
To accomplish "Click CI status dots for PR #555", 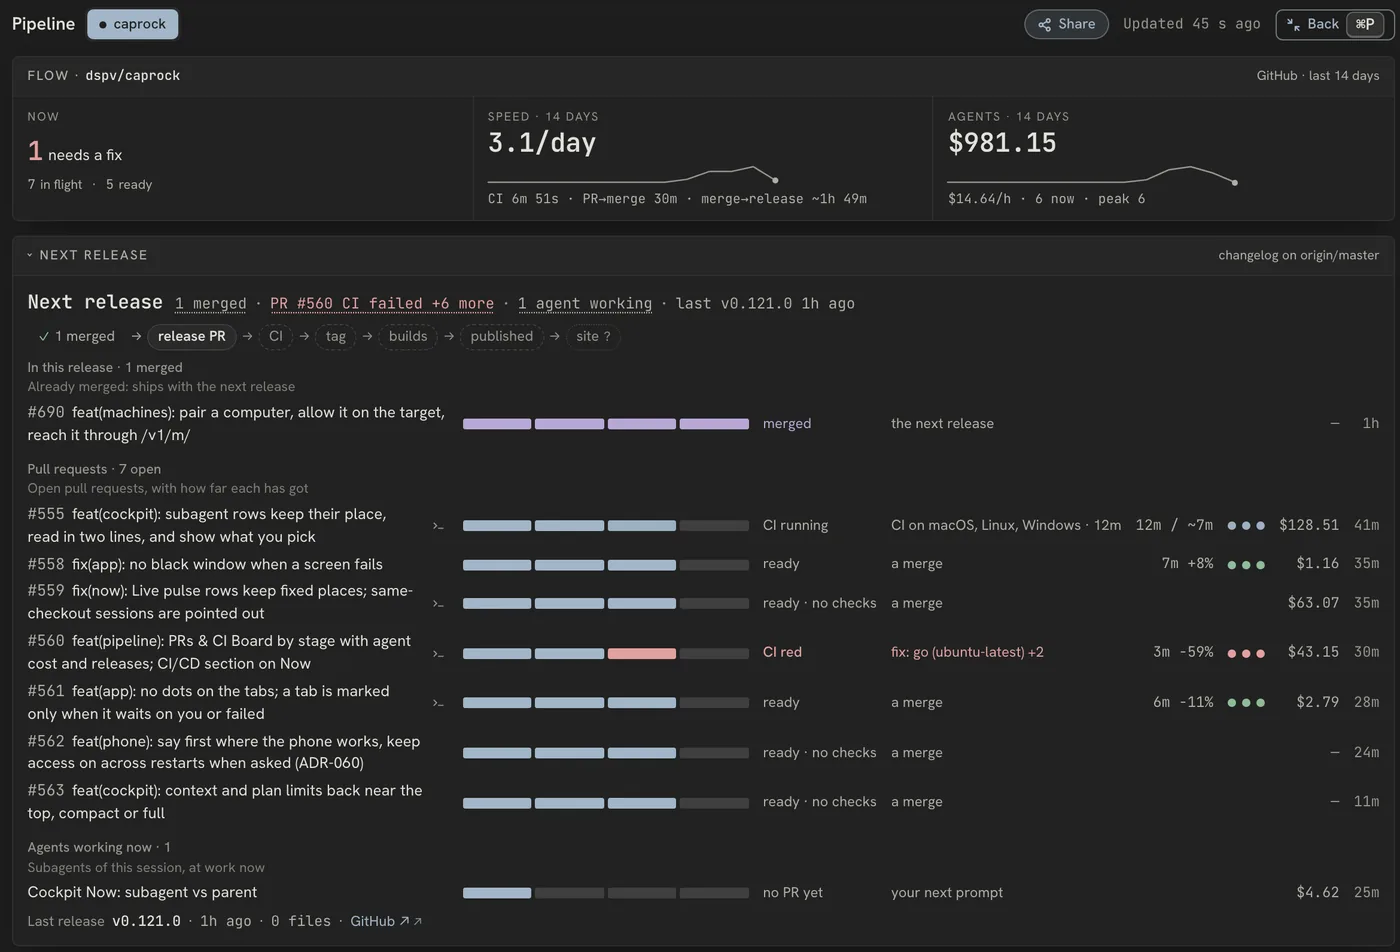I will 1246,525.
